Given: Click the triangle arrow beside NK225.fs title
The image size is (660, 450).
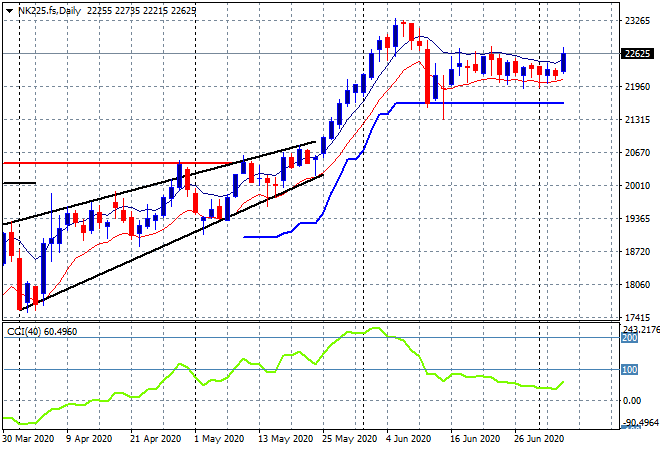Looking at the screenshot, I should pyautogui.click(x=9, y=11).
